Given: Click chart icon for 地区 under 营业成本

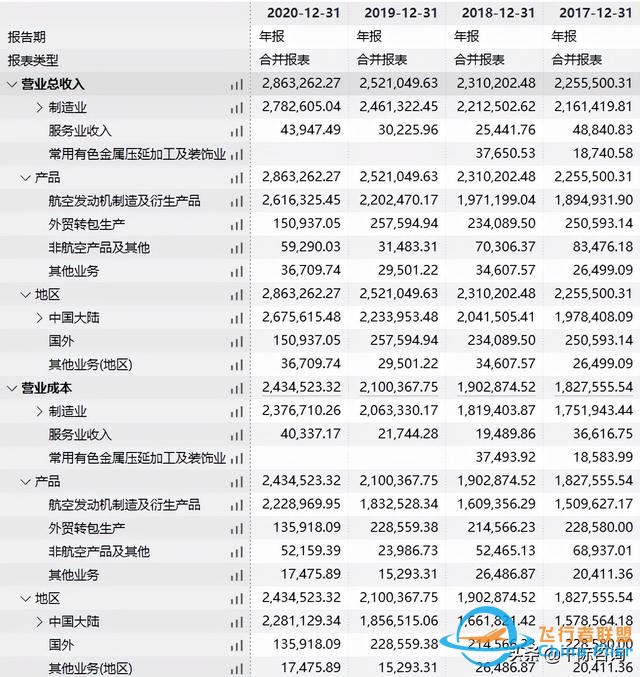Looking at the screenshot, I should click(237, 598).
